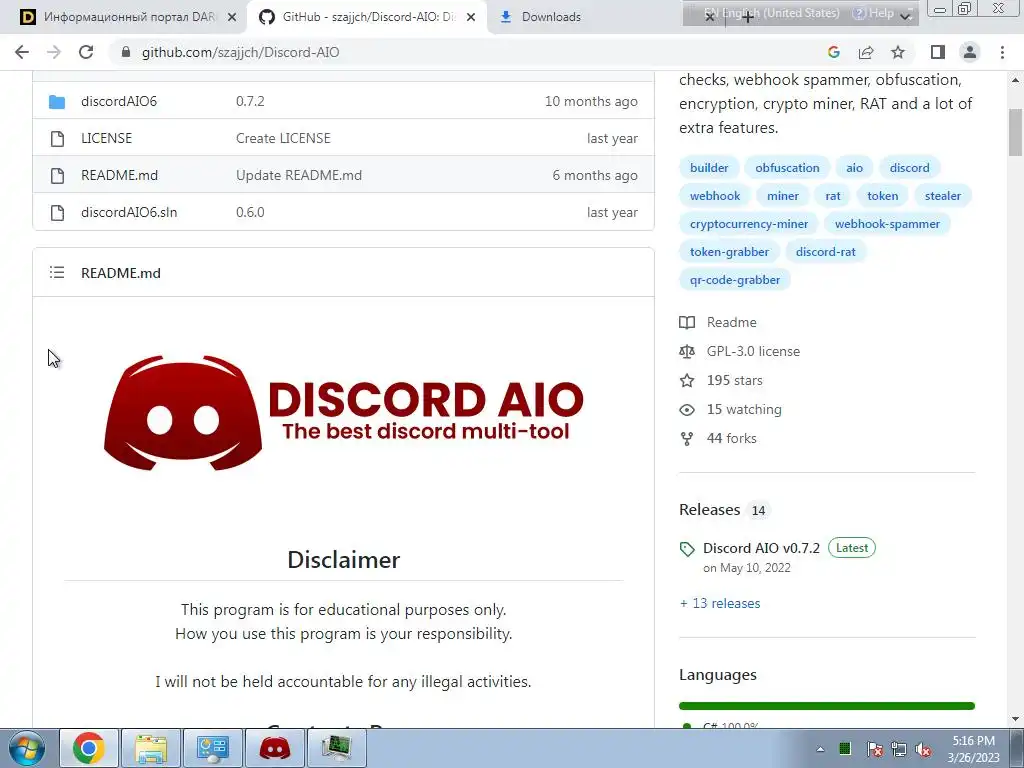Click the browser forward arrow
The height and width of the screenshot is (768, 1024).
(x=54, y=52)
